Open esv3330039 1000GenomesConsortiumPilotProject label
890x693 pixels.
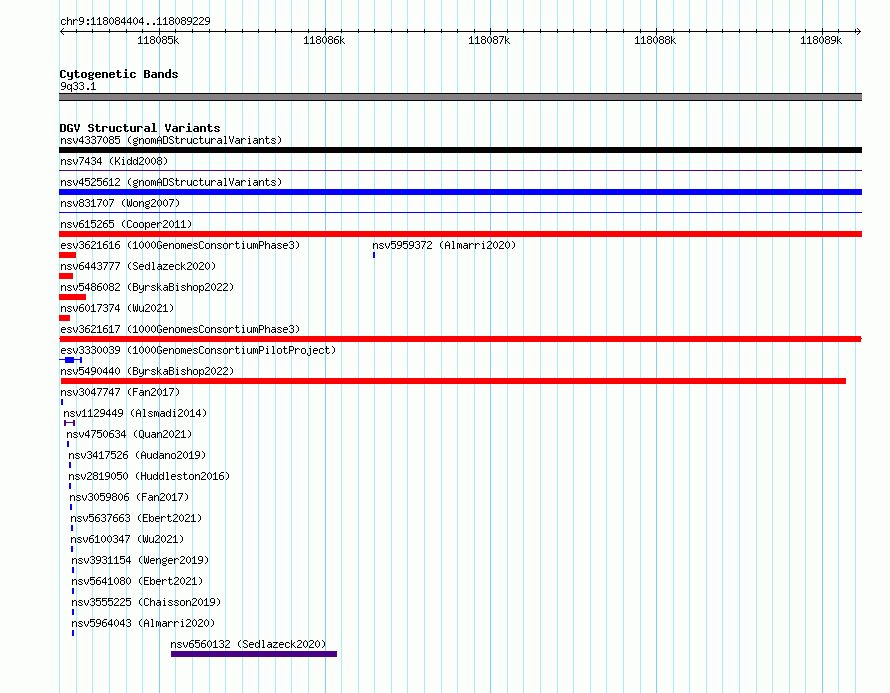[198, 350]
